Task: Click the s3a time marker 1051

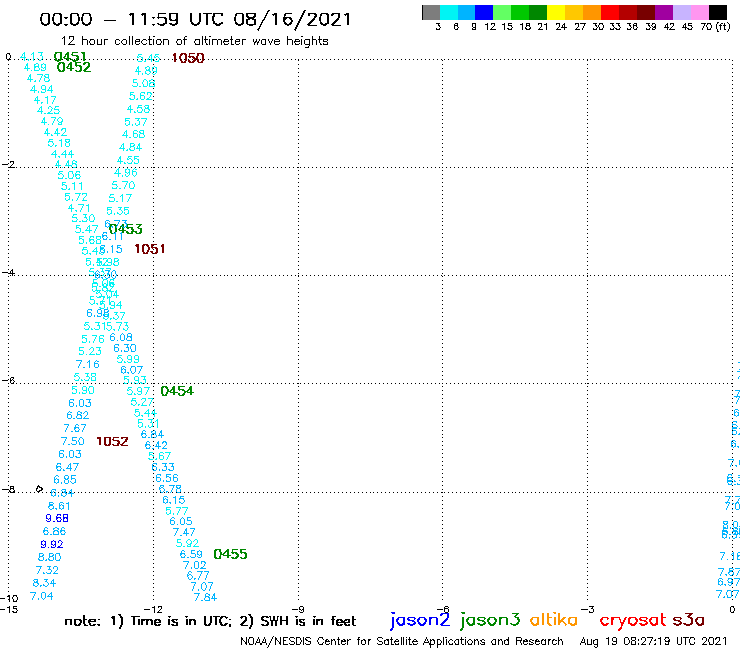Action: click(x=150, y=249)
